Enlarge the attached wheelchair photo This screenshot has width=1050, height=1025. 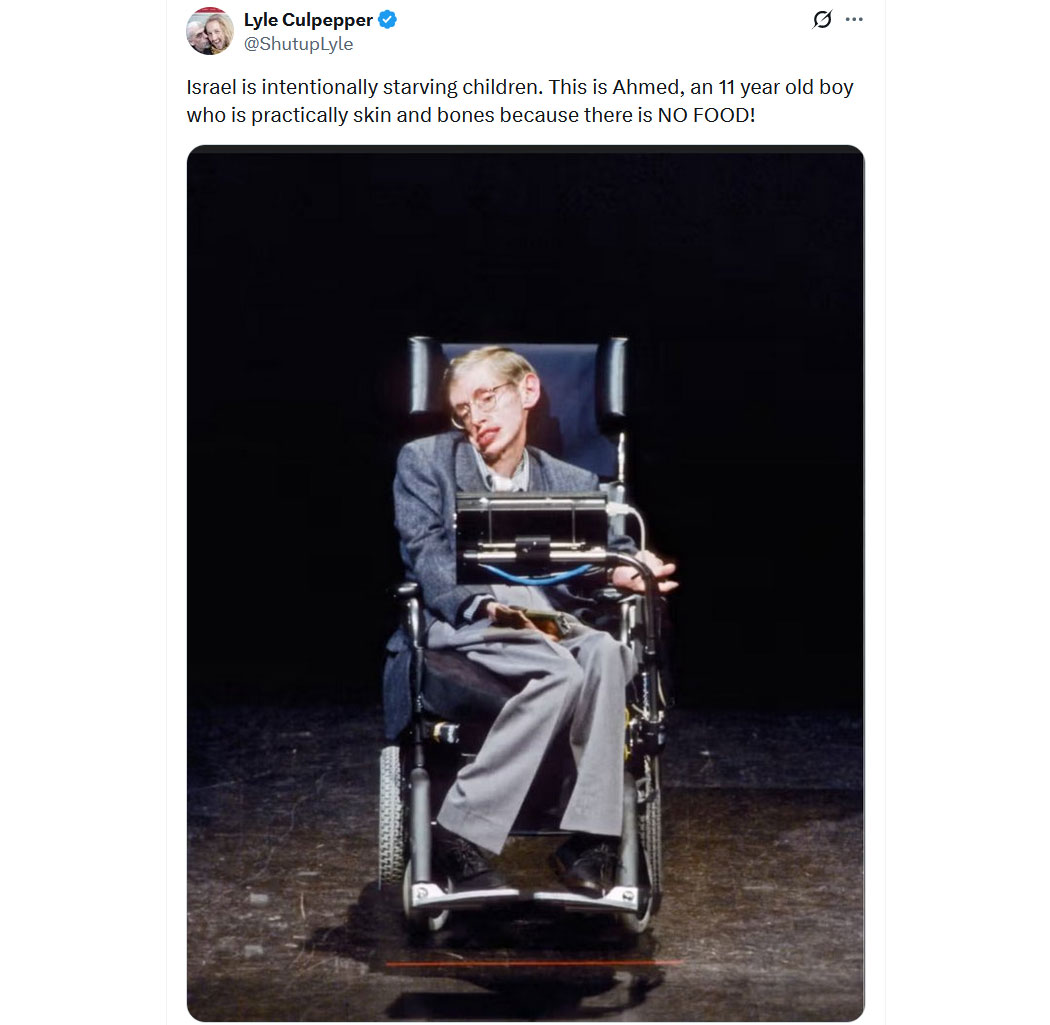coord(526,583)
